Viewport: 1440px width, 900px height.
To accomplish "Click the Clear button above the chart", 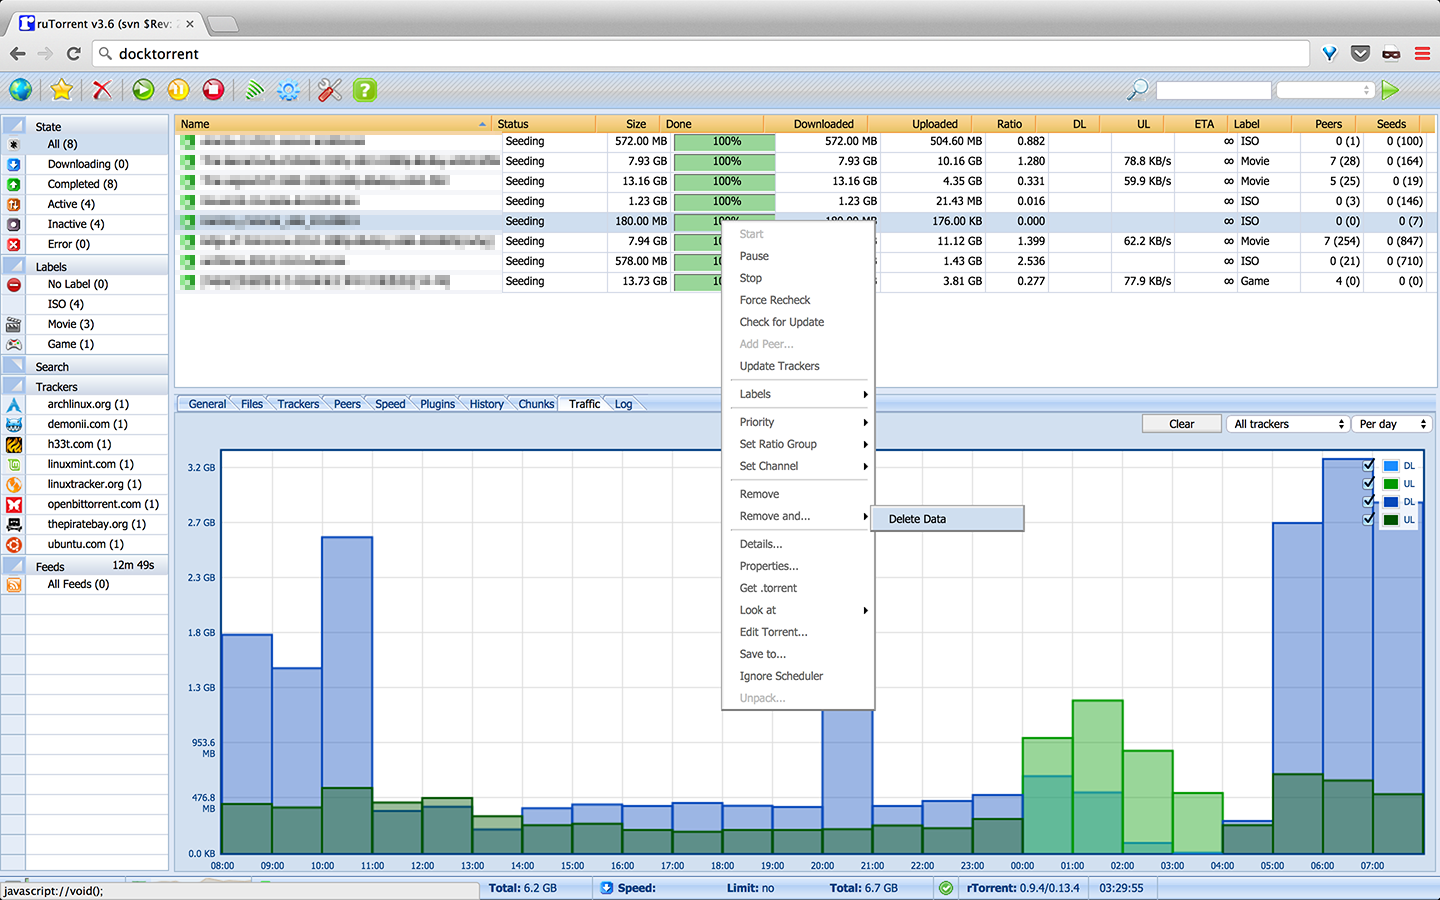I will (x=1181, y=424).
